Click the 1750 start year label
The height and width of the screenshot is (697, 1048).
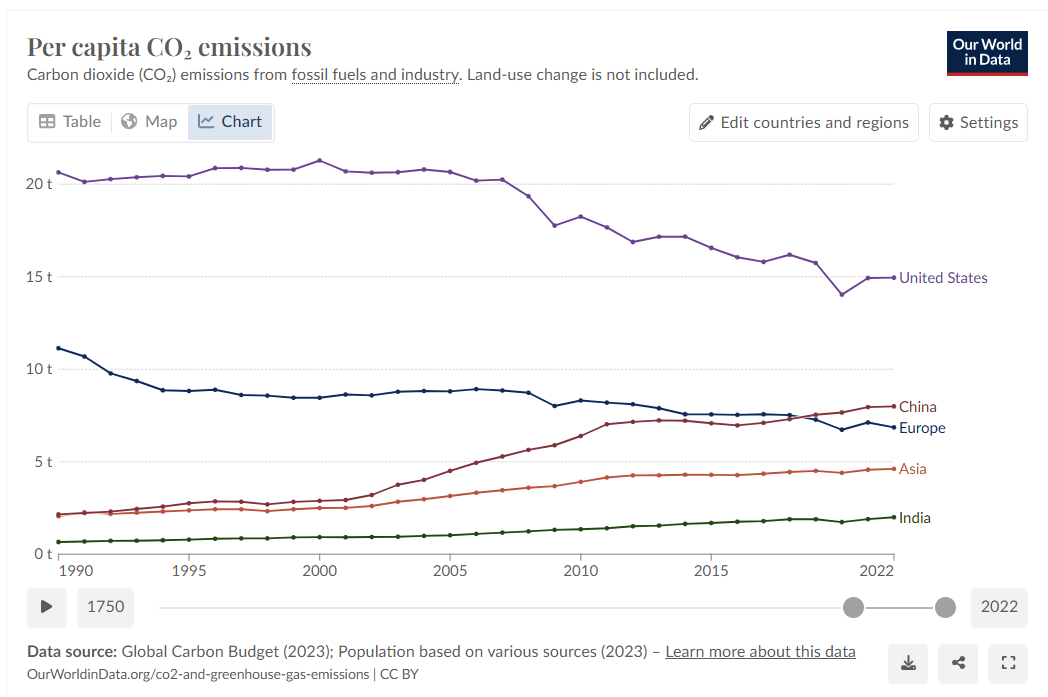[x=105, y=607]
